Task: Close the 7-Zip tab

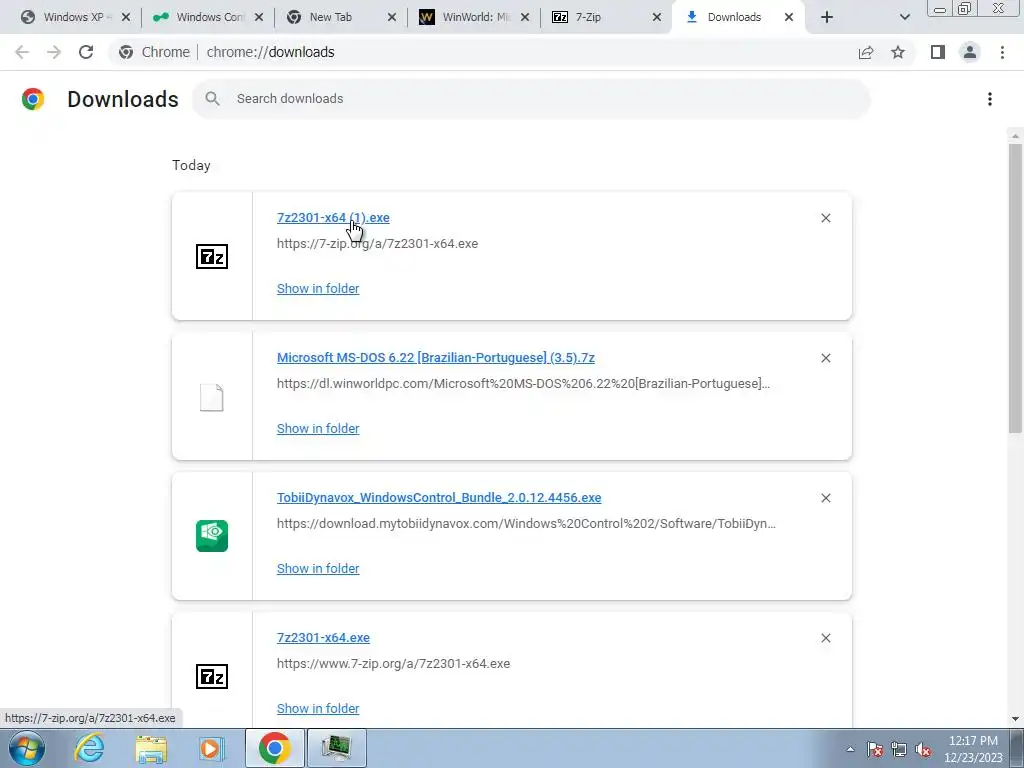Action: coord(656,18)
